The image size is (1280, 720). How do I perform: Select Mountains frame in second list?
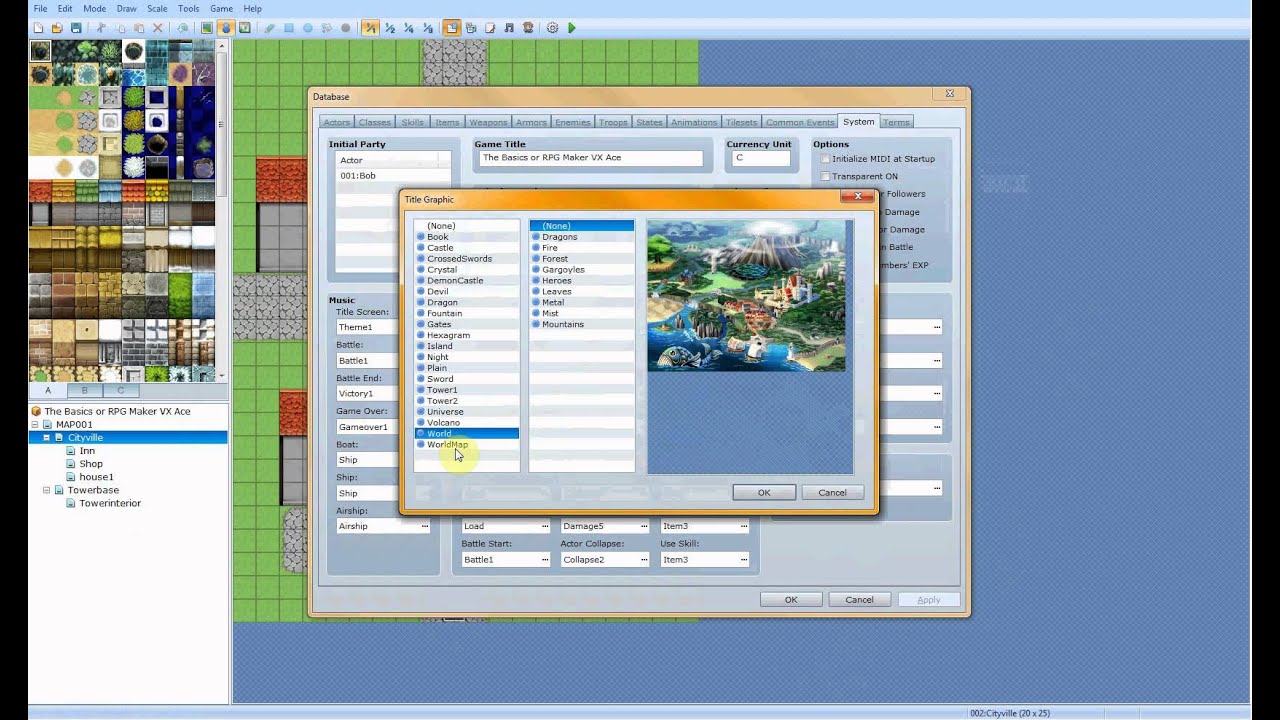click(x=582, y=324)
